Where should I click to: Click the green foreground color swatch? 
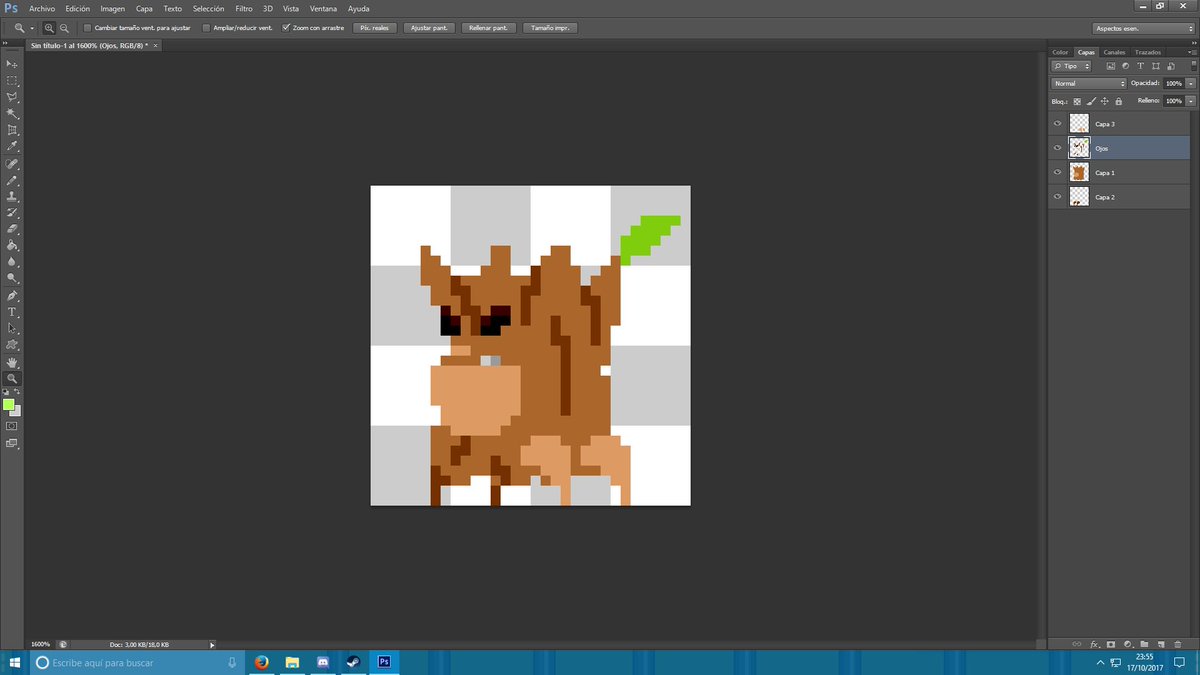click(x=8, y=404)
